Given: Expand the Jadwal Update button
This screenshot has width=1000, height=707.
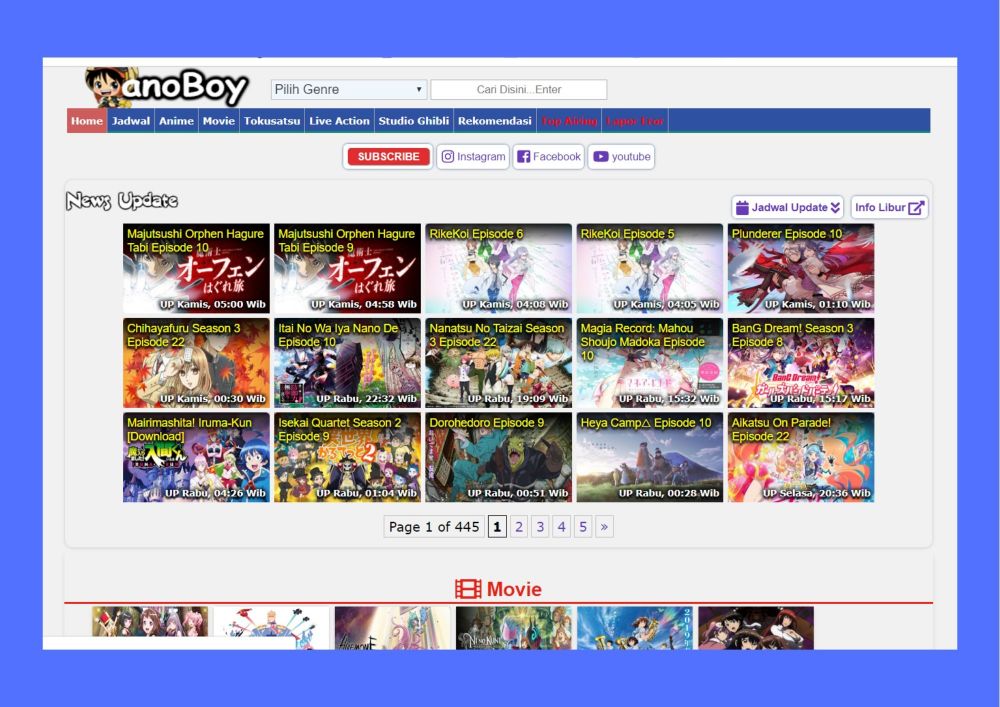Looking at the screenshot, I should [788, 208].
